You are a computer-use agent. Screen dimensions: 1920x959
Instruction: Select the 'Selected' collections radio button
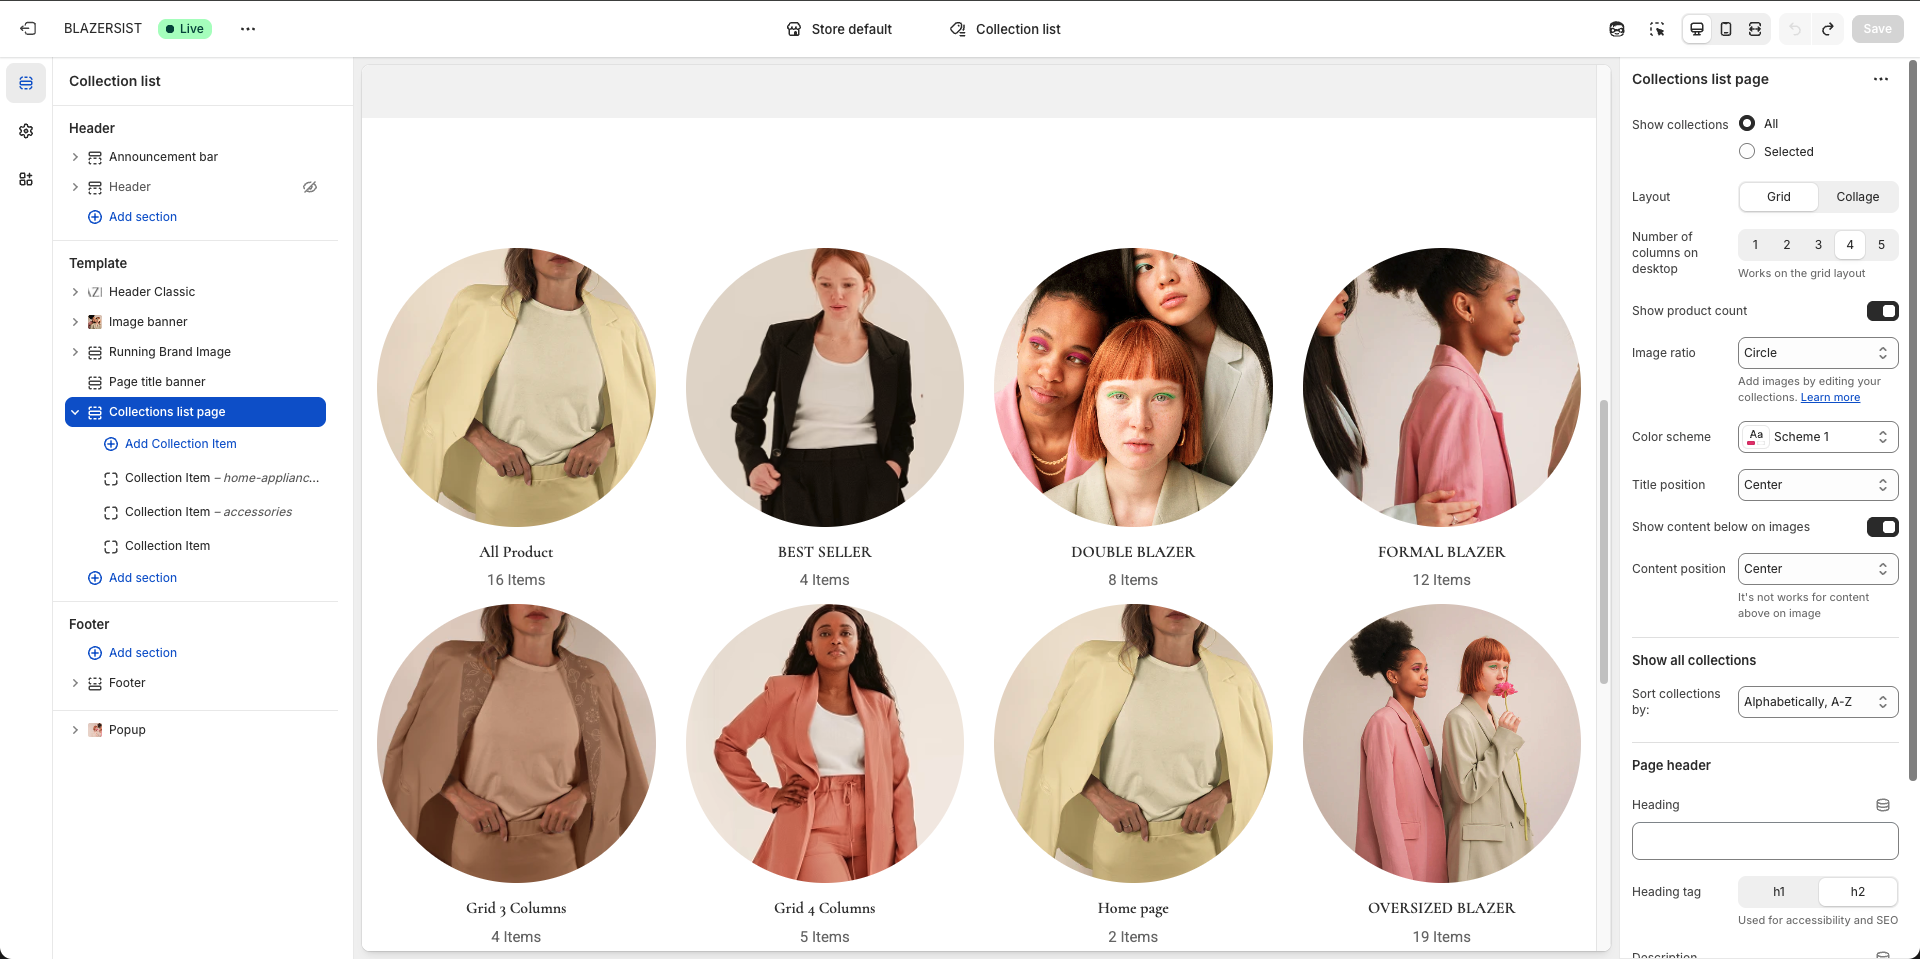(1747, 152)
